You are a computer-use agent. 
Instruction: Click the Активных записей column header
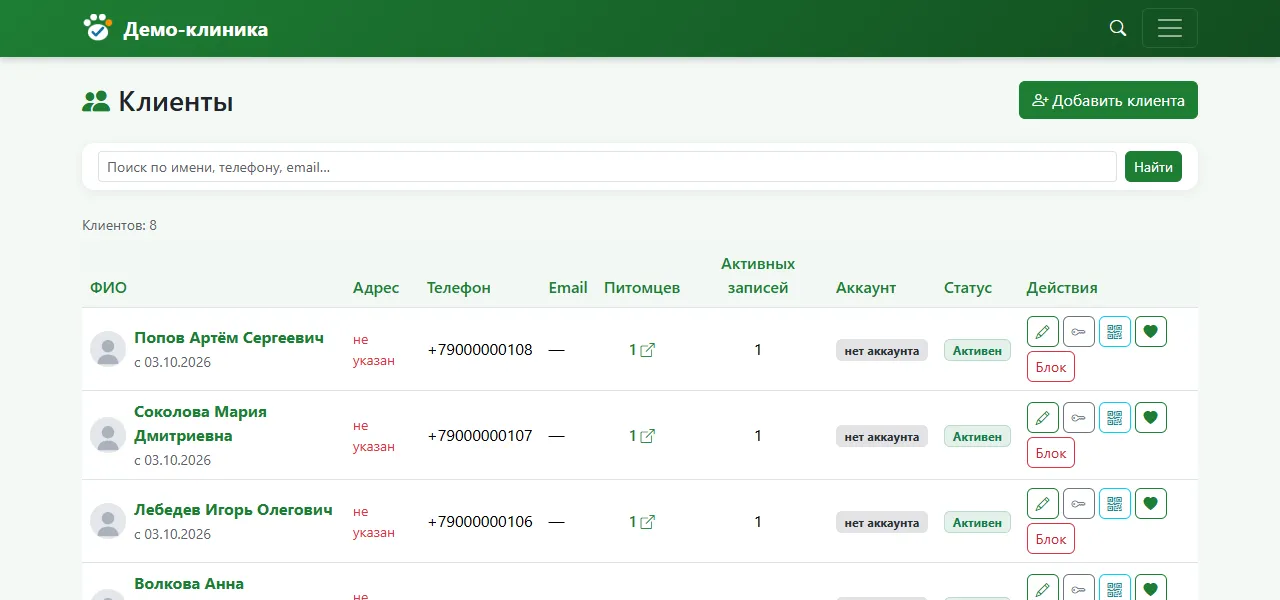point(758,276)
